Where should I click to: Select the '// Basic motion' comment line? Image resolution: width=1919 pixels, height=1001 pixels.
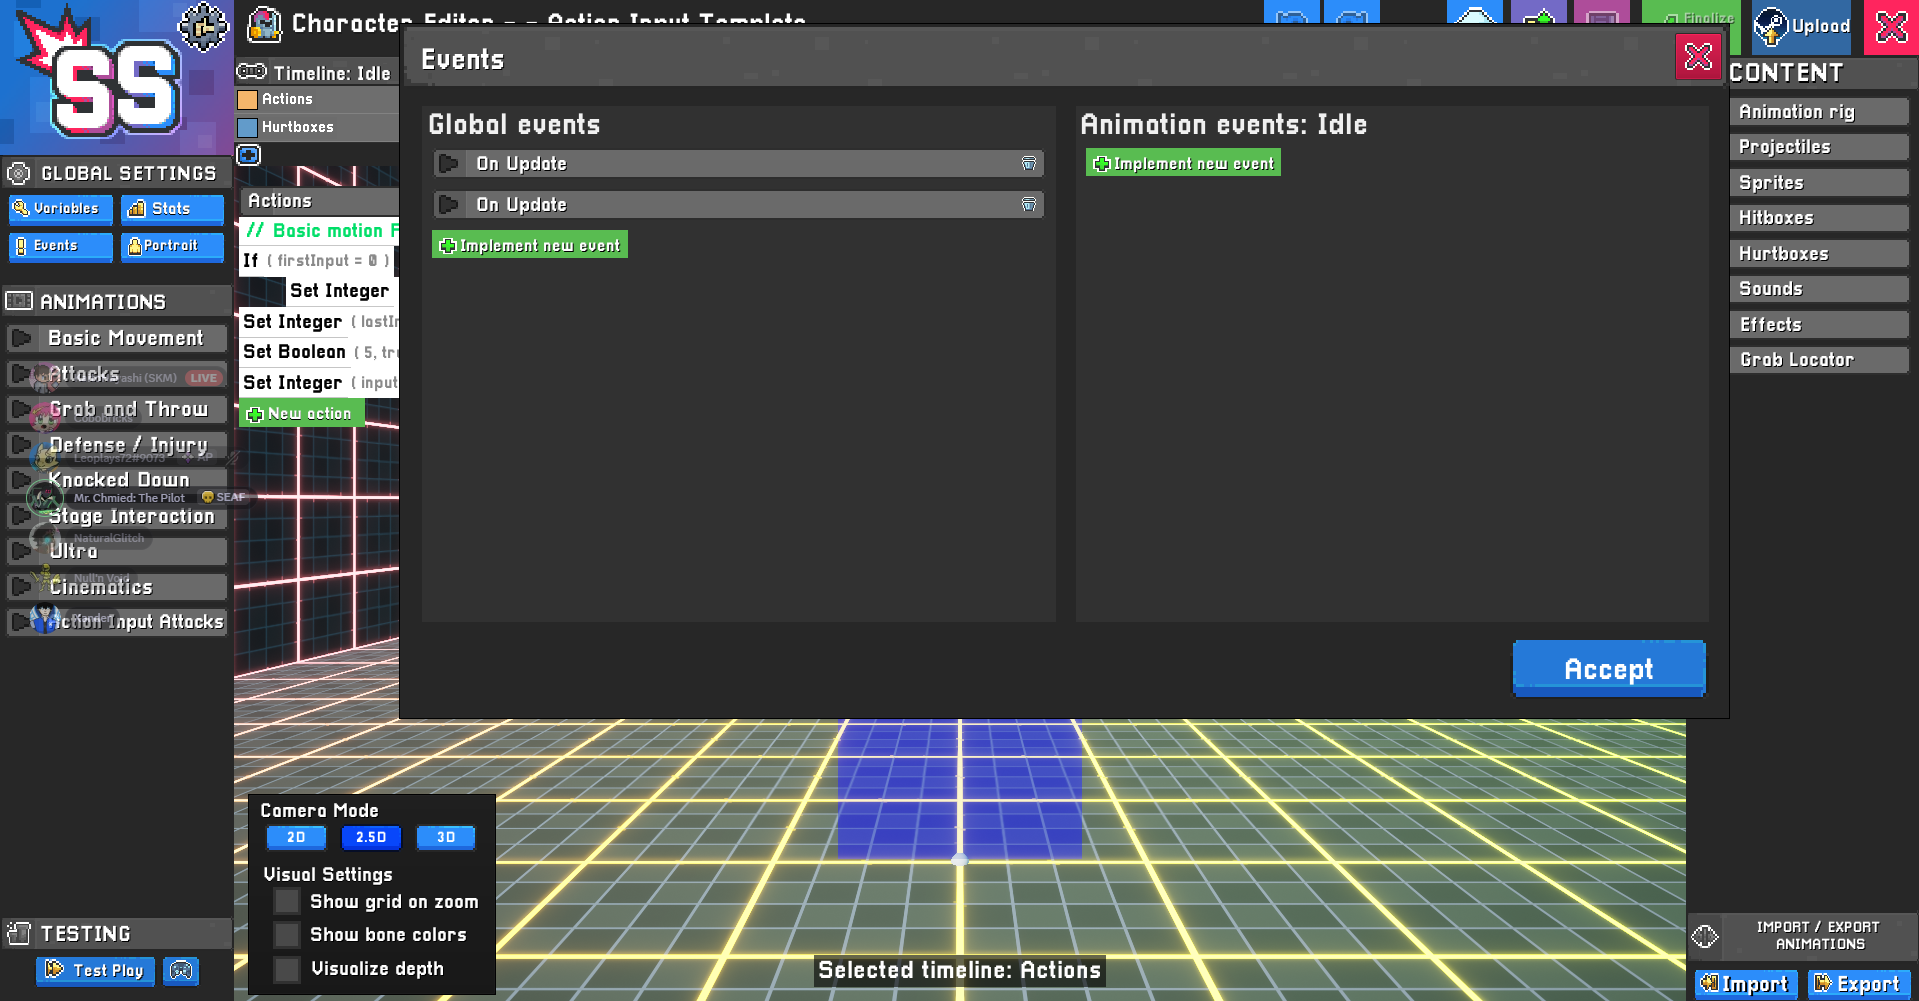(x=319, y=231)
